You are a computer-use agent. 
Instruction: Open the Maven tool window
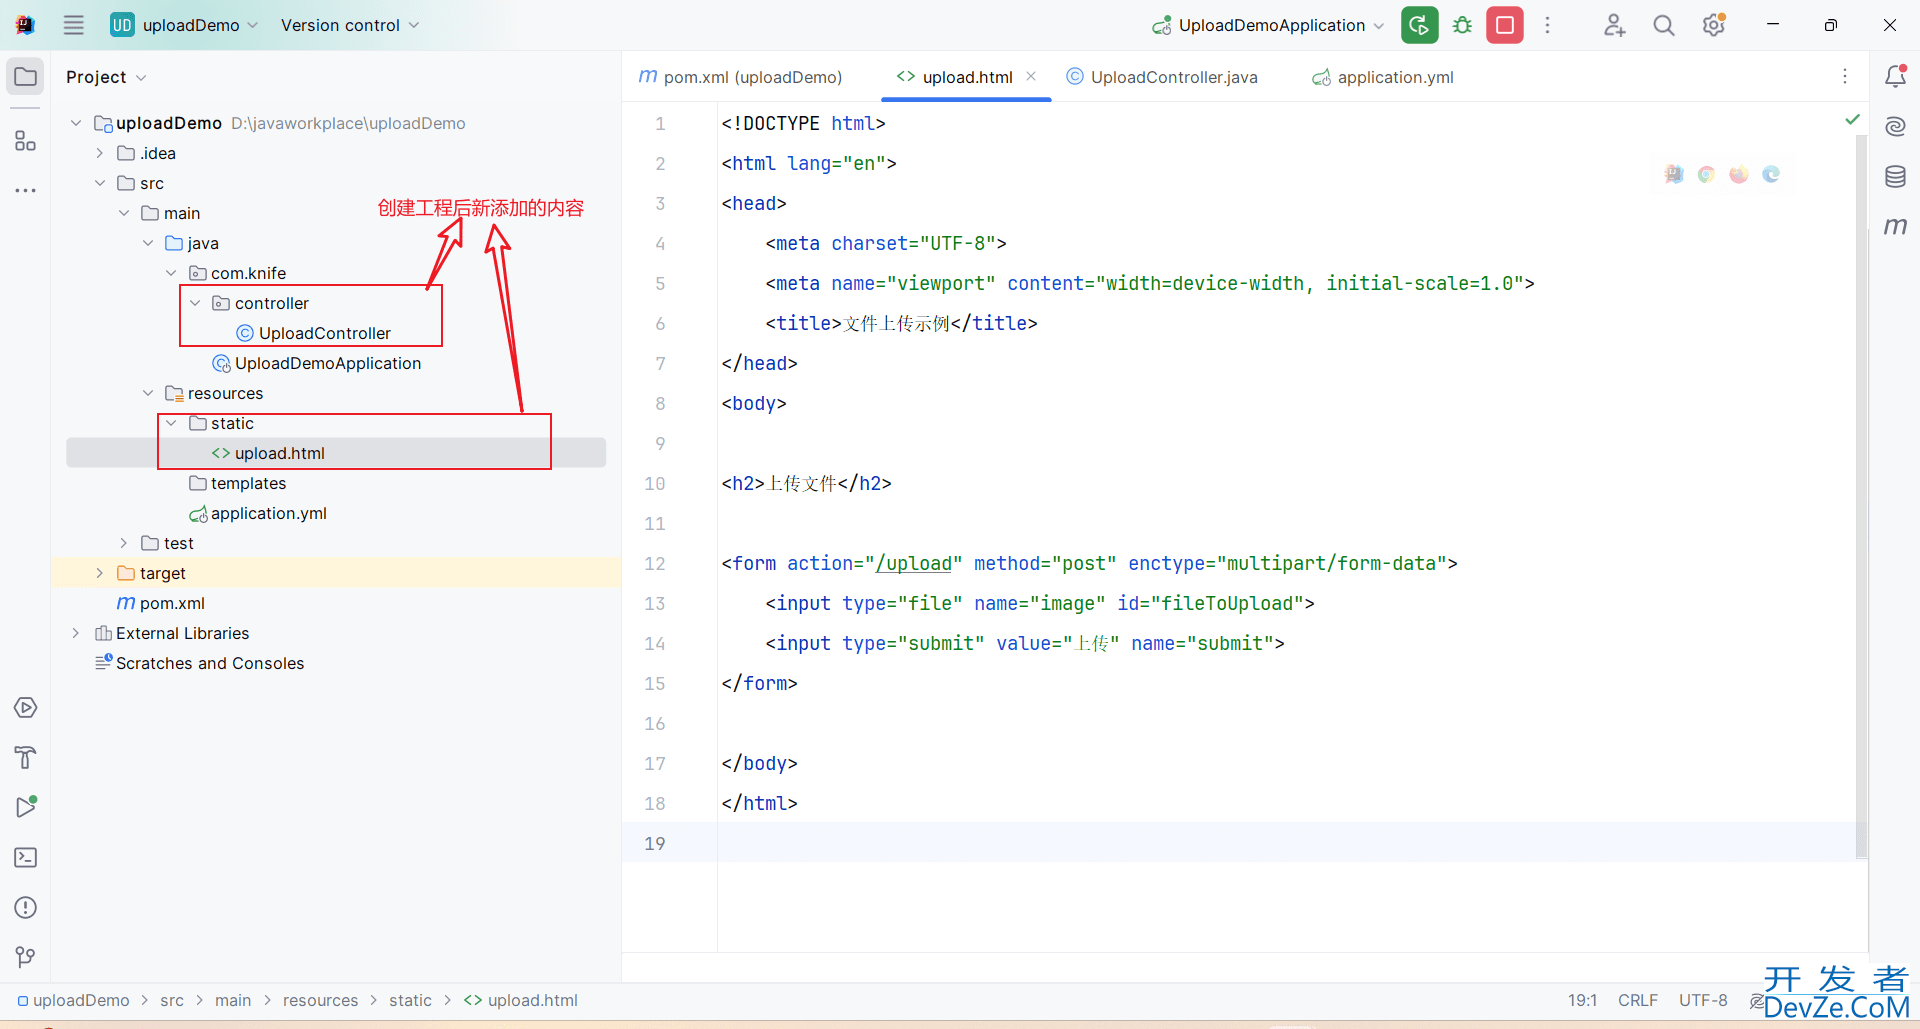tap(1895, 227)
